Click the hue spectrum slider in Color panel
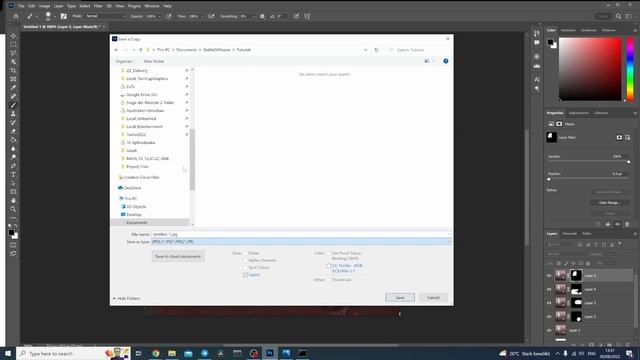Image resolution: width=640 pixels, height=360 pixels. (630, 69)
